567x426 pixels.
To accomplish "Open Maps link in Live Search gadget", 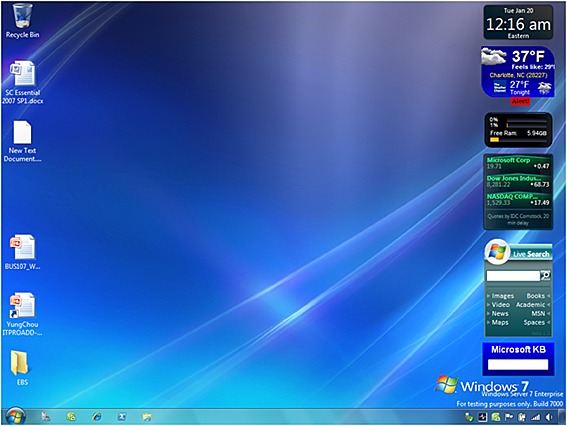I will (x=500, y=322).
